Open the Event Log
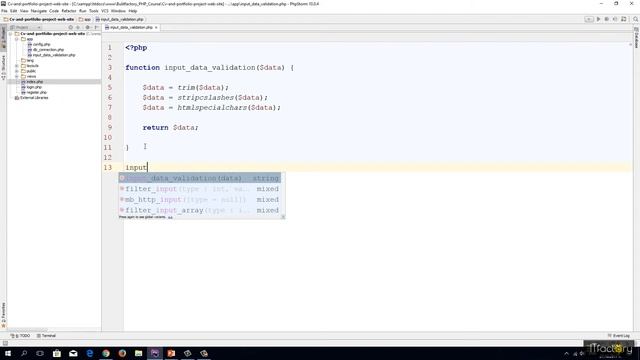Viewport: 640px width, 360px height. click(x=619, y=336)
